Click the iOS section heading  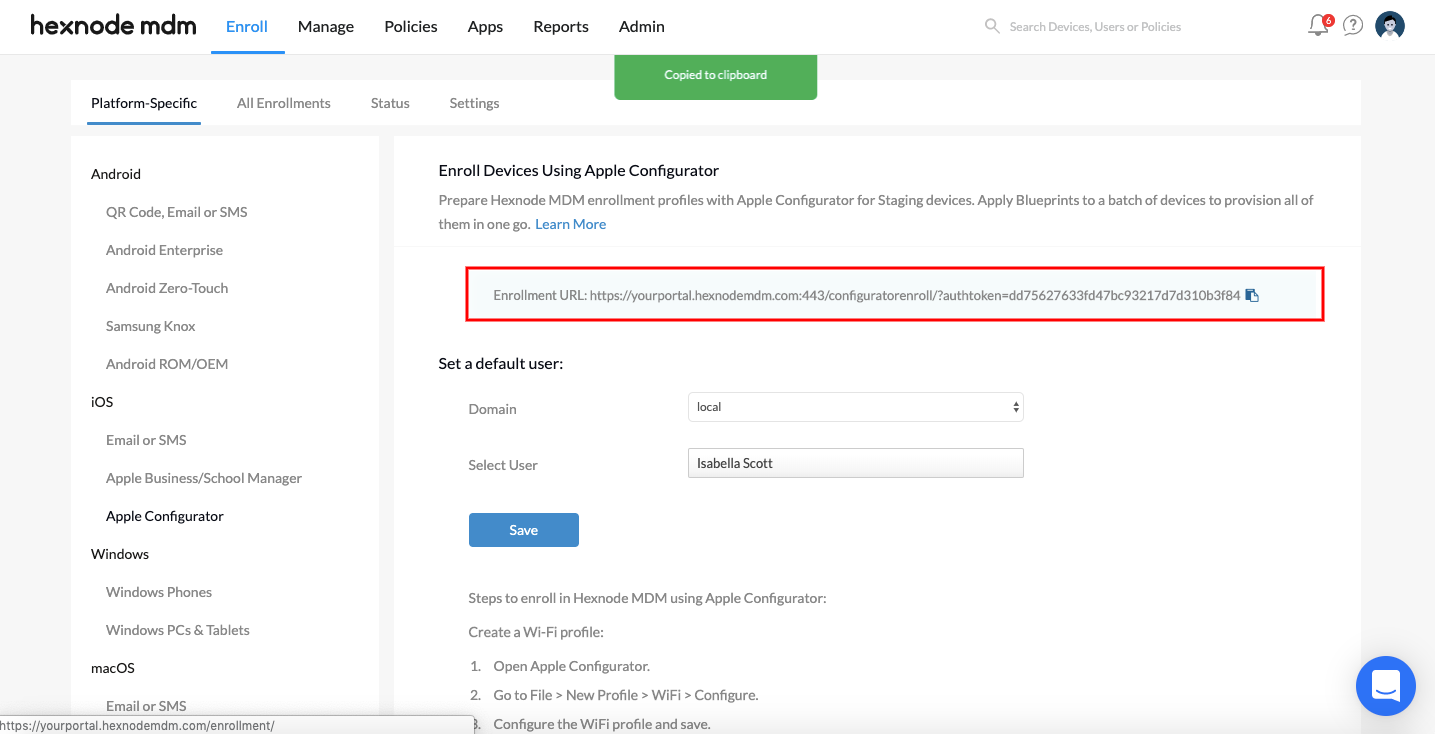[x=102, y=402]
